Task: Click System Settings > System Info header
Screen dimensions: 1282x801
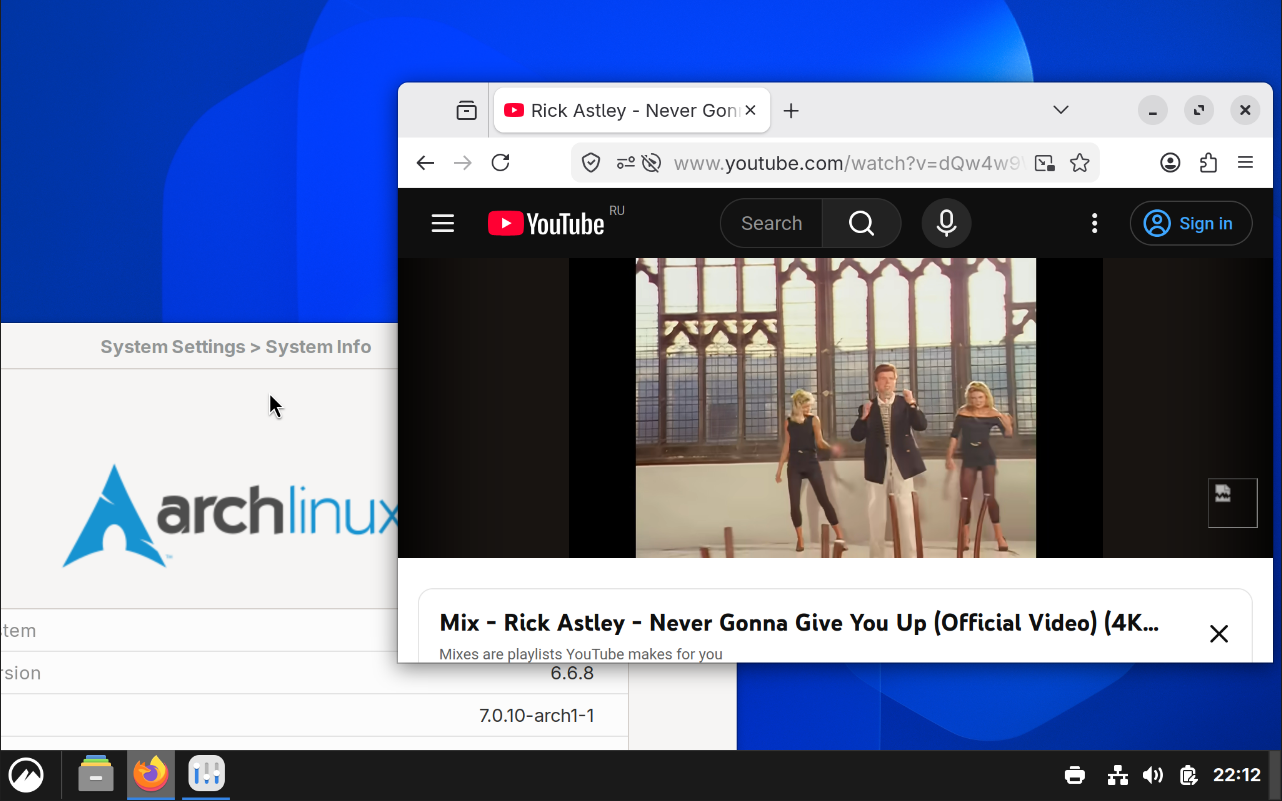Action: 236,347
